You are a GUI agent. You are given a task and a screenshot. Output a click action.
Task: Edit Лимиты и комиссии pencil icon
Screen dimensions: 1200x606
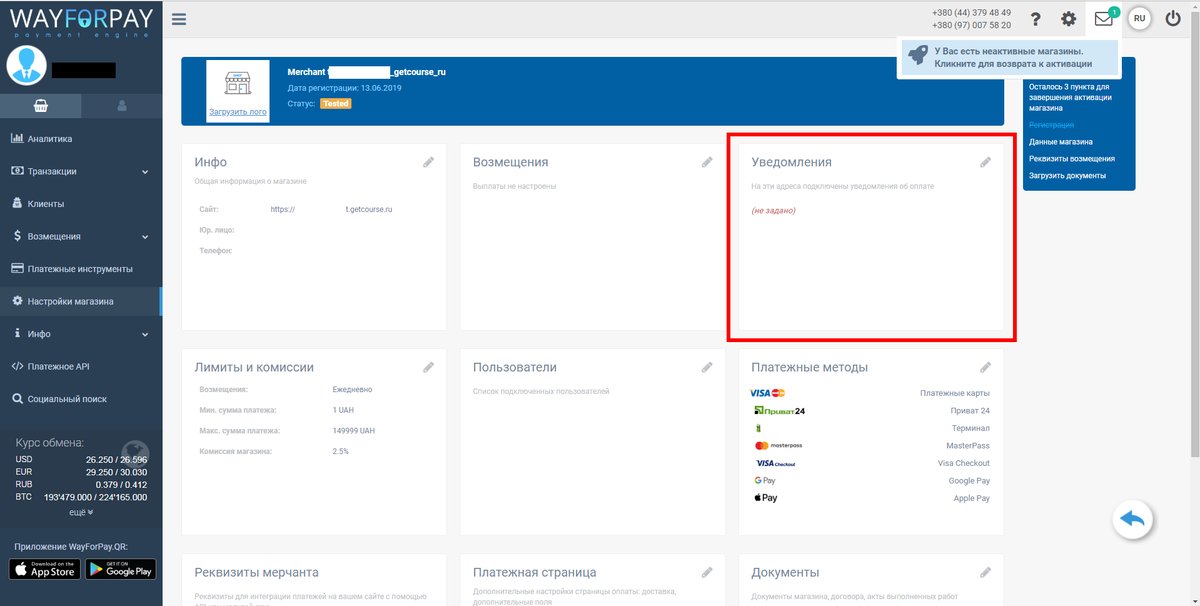(428, 367)
